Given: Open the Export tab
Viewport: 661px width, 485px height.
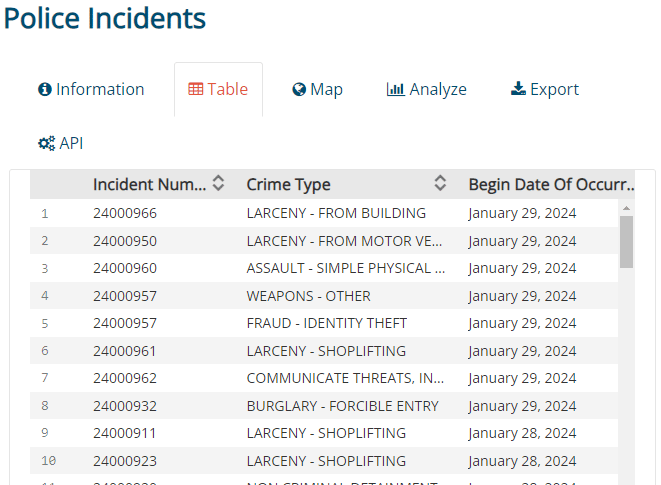Looking at the screenshot, I should click(x=545, y=90).
